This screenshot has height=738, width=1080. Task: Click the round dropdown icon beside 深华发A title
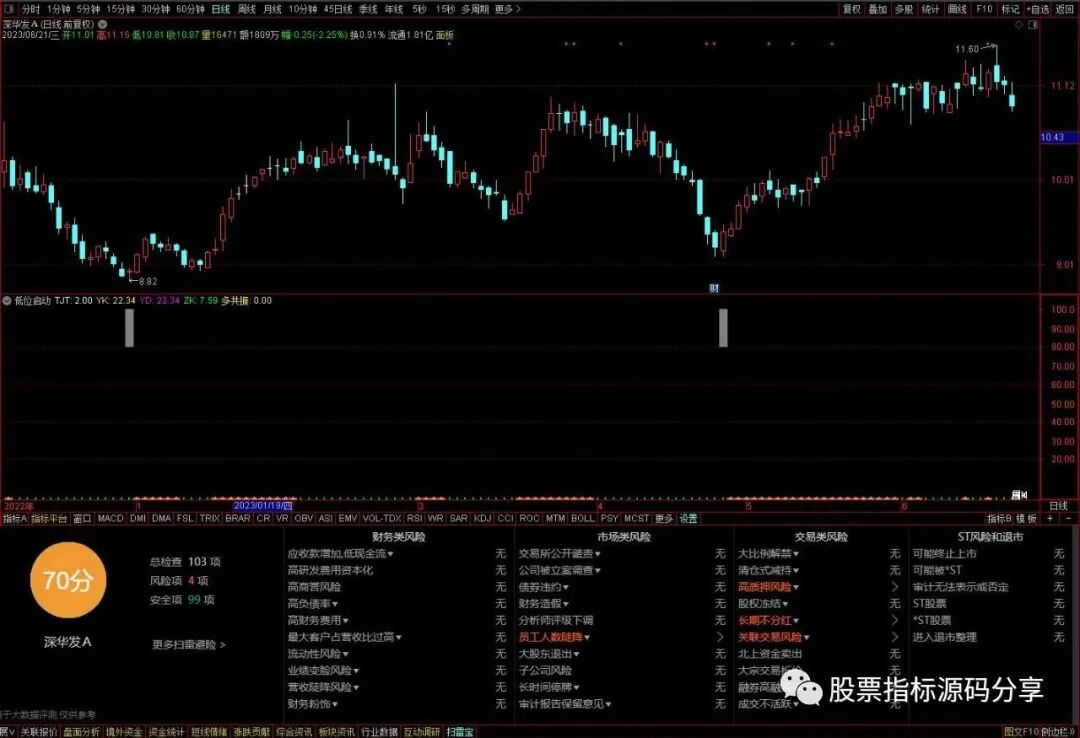(103, 24)
